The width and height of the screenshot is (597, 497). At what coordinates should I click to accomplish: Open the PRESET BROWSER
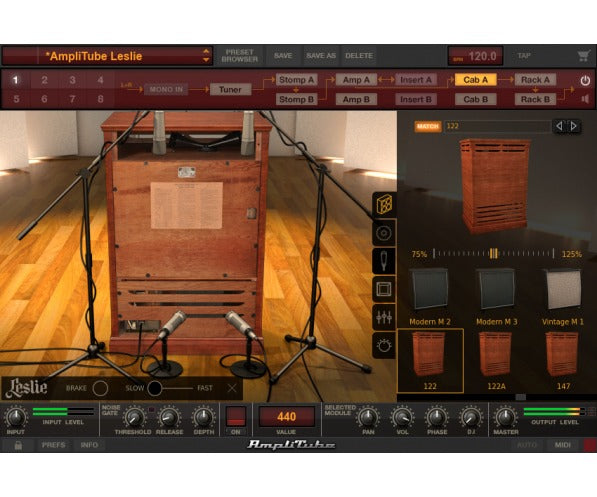[x=239, y=56]
